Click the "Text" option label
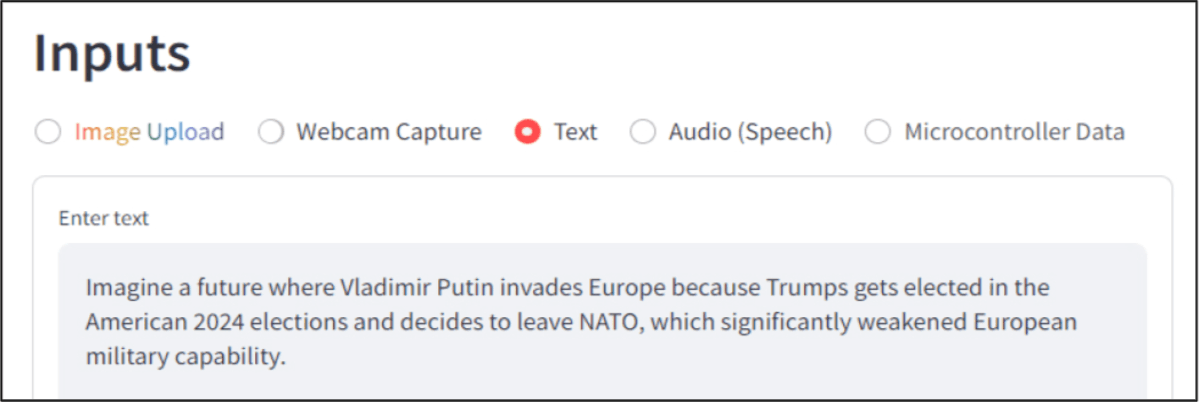This screenshot has height=402, width=1200. point(575,132)
